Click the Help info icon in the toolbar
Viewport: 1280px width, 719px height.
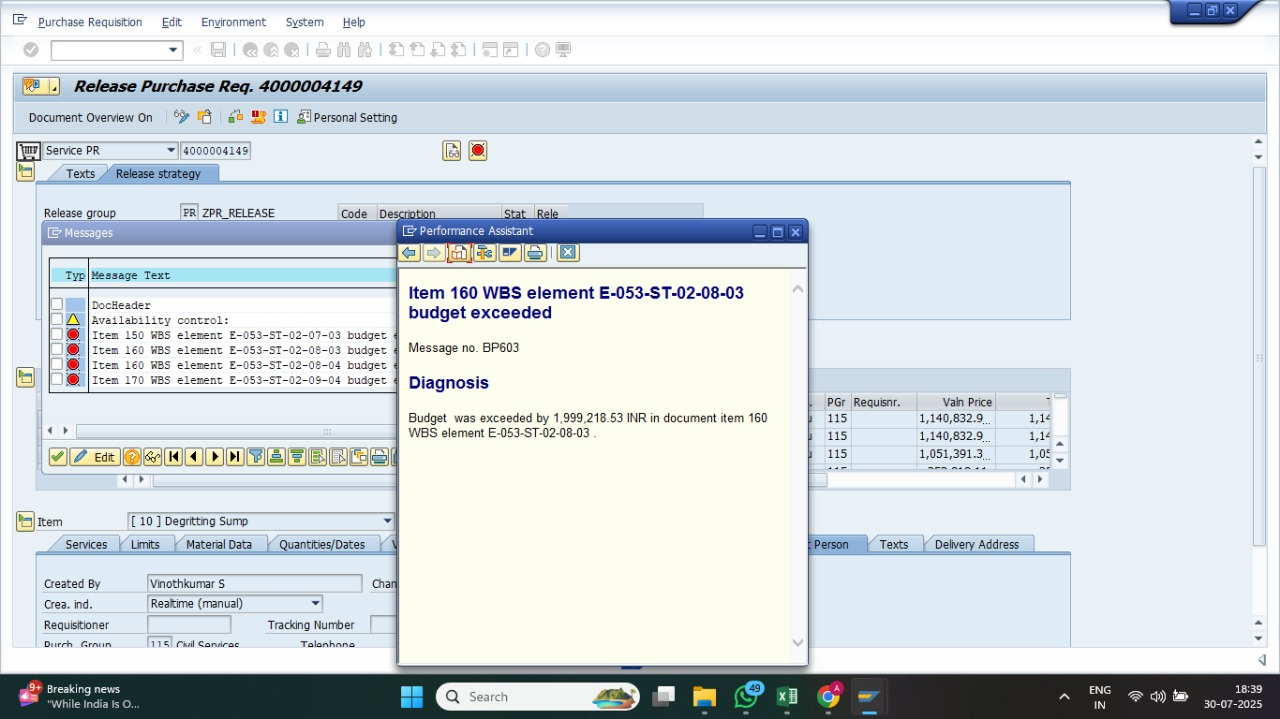[281, 117]
